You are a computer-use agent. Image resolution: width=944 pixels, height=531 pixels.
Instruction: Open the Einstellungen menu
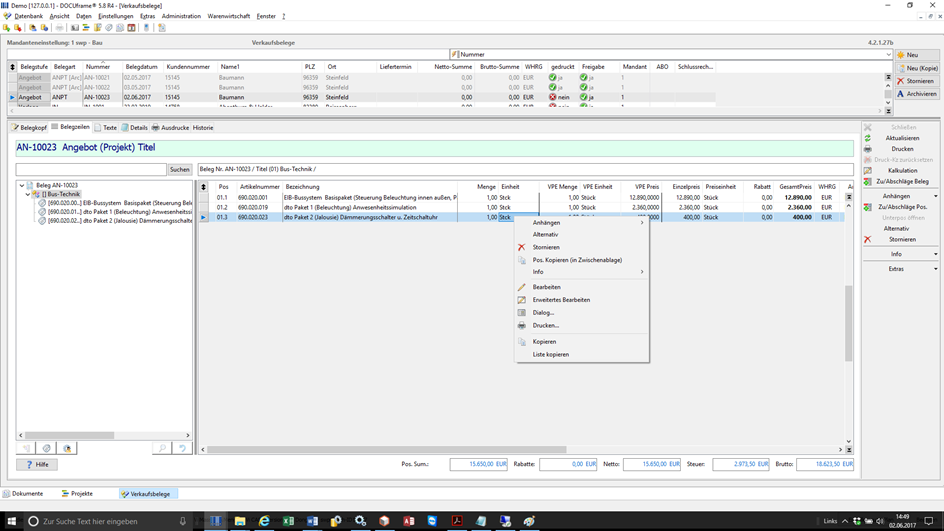tap(116, 16)
